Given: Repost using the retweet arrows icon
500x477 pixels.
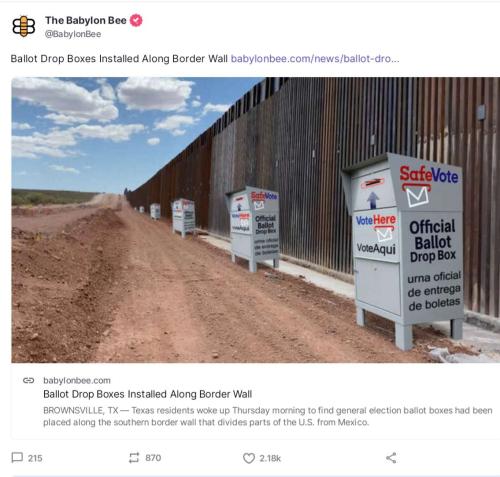Looking at the screenshot, I should (x=134, y=458).
